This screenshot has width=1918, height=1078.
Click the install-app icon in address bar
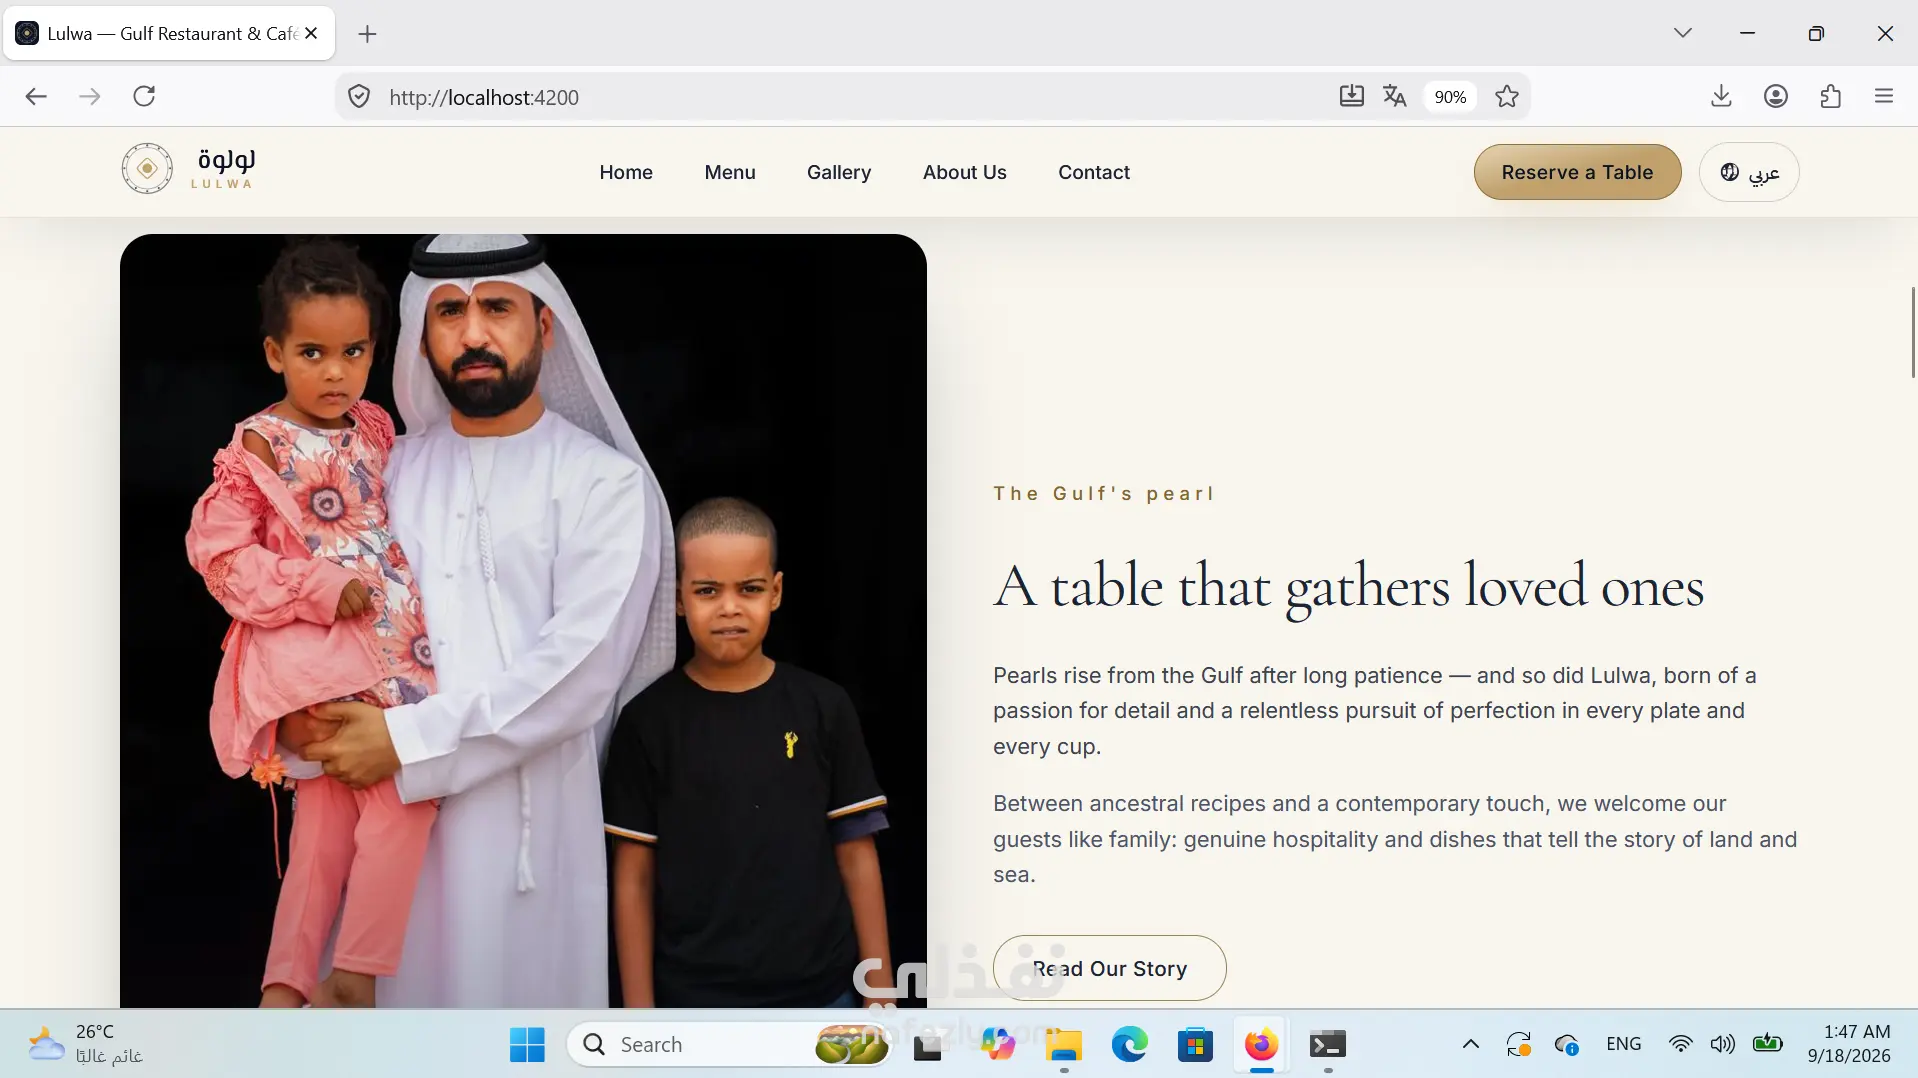pos(1351,96)
